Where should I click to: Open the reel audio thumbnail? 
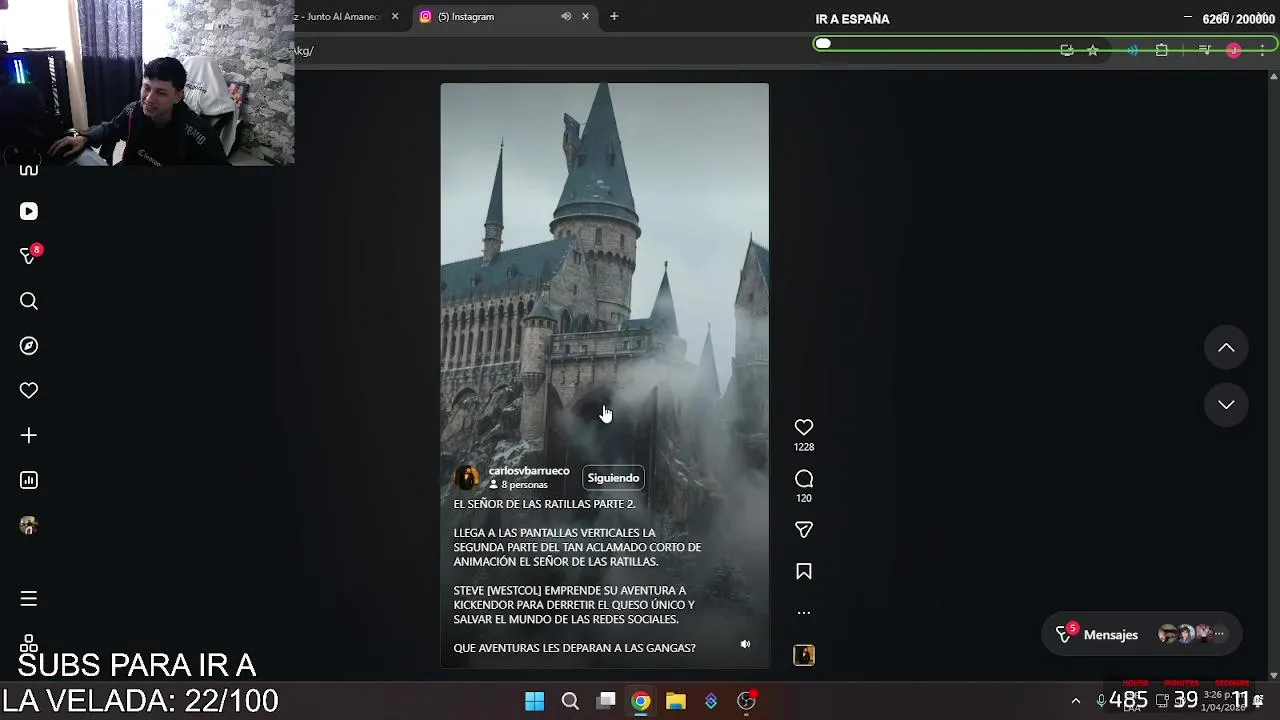(804, 655)
